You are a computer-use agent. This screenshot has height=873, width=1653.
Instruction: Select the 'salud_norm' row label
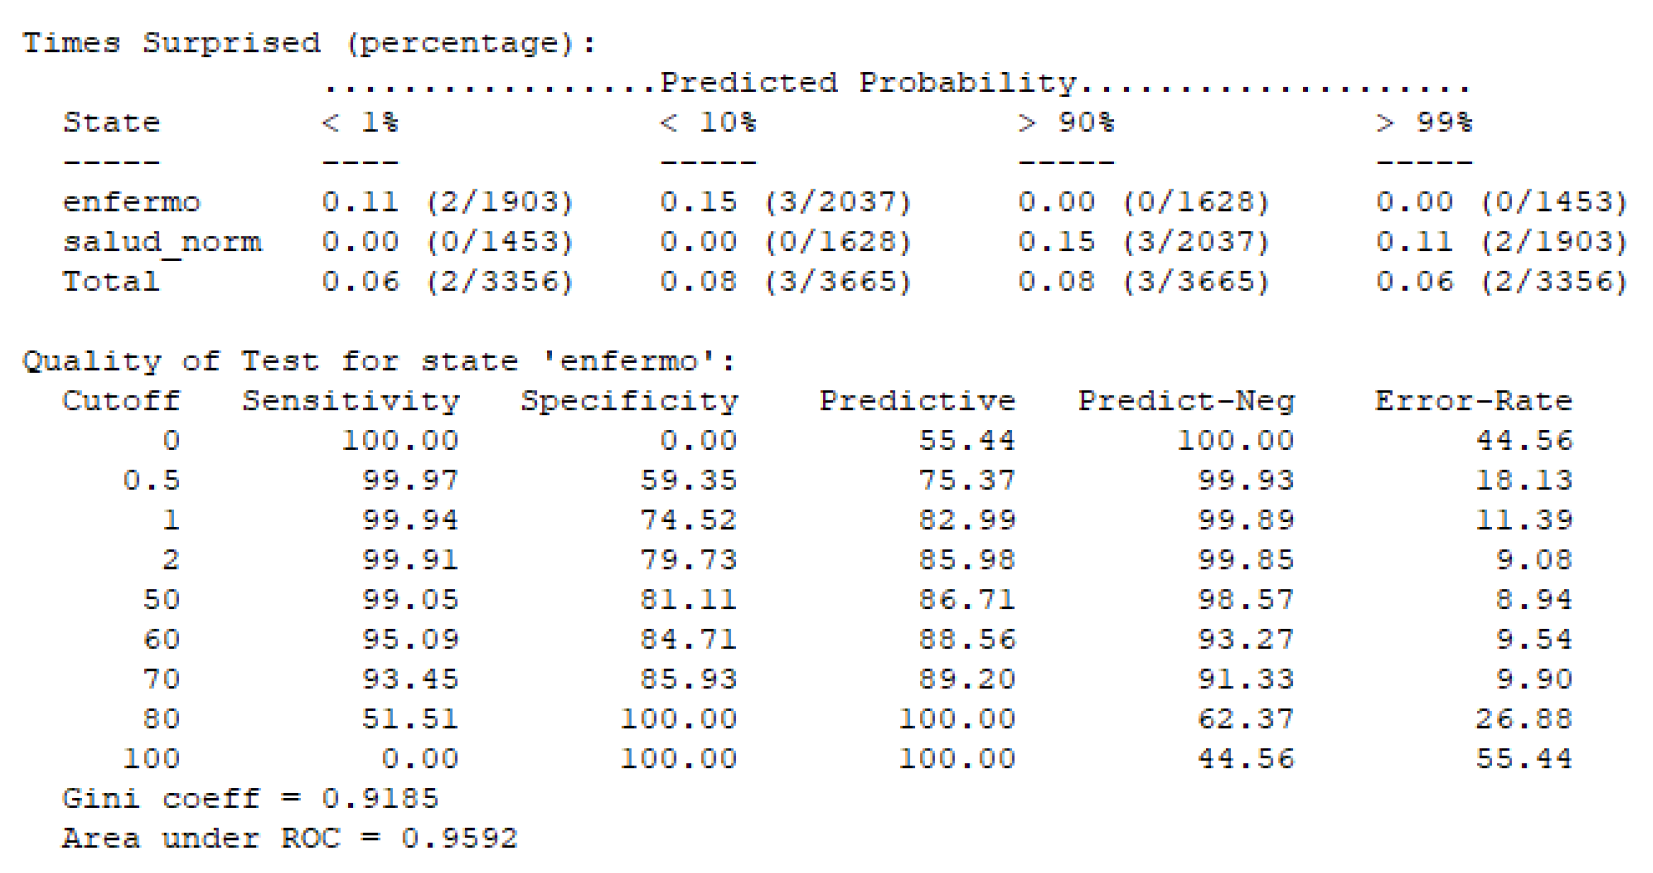[162, 242]
